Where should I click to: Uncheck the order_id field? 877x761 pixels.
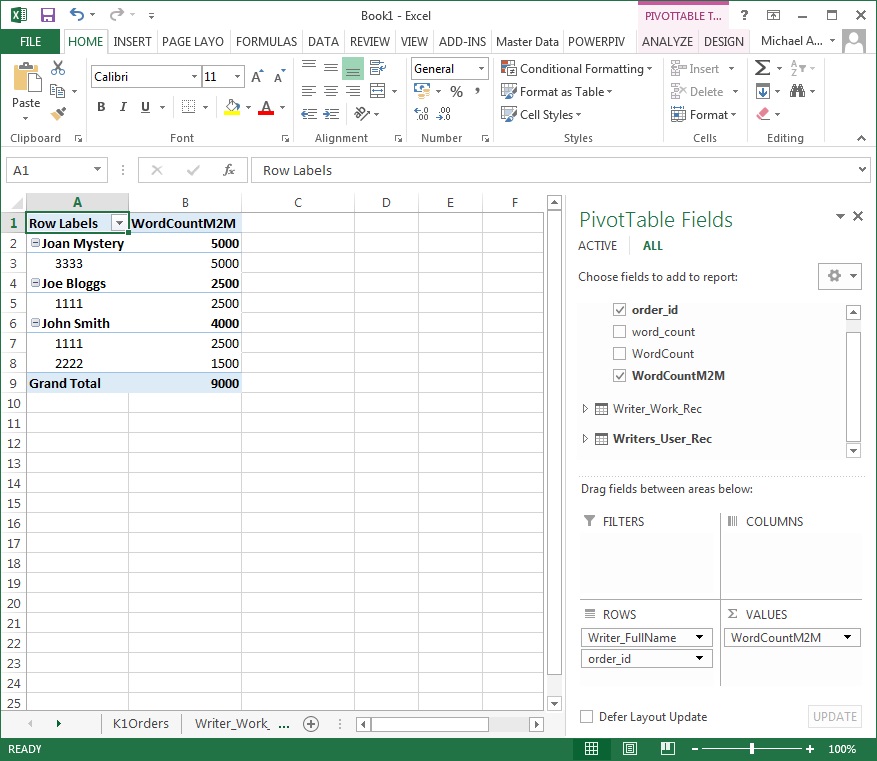point(619,310)
